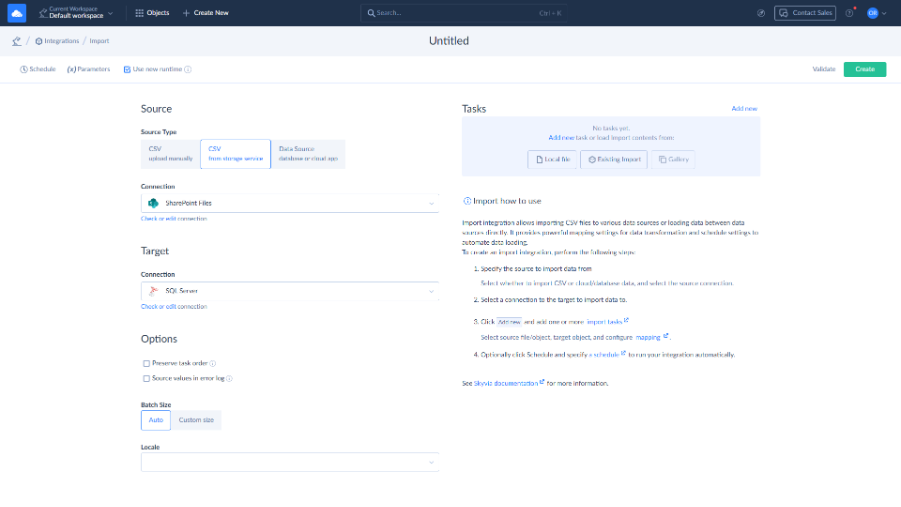Click the Validate button
Viewport: 901px width, 507px height.
point(823,69)
